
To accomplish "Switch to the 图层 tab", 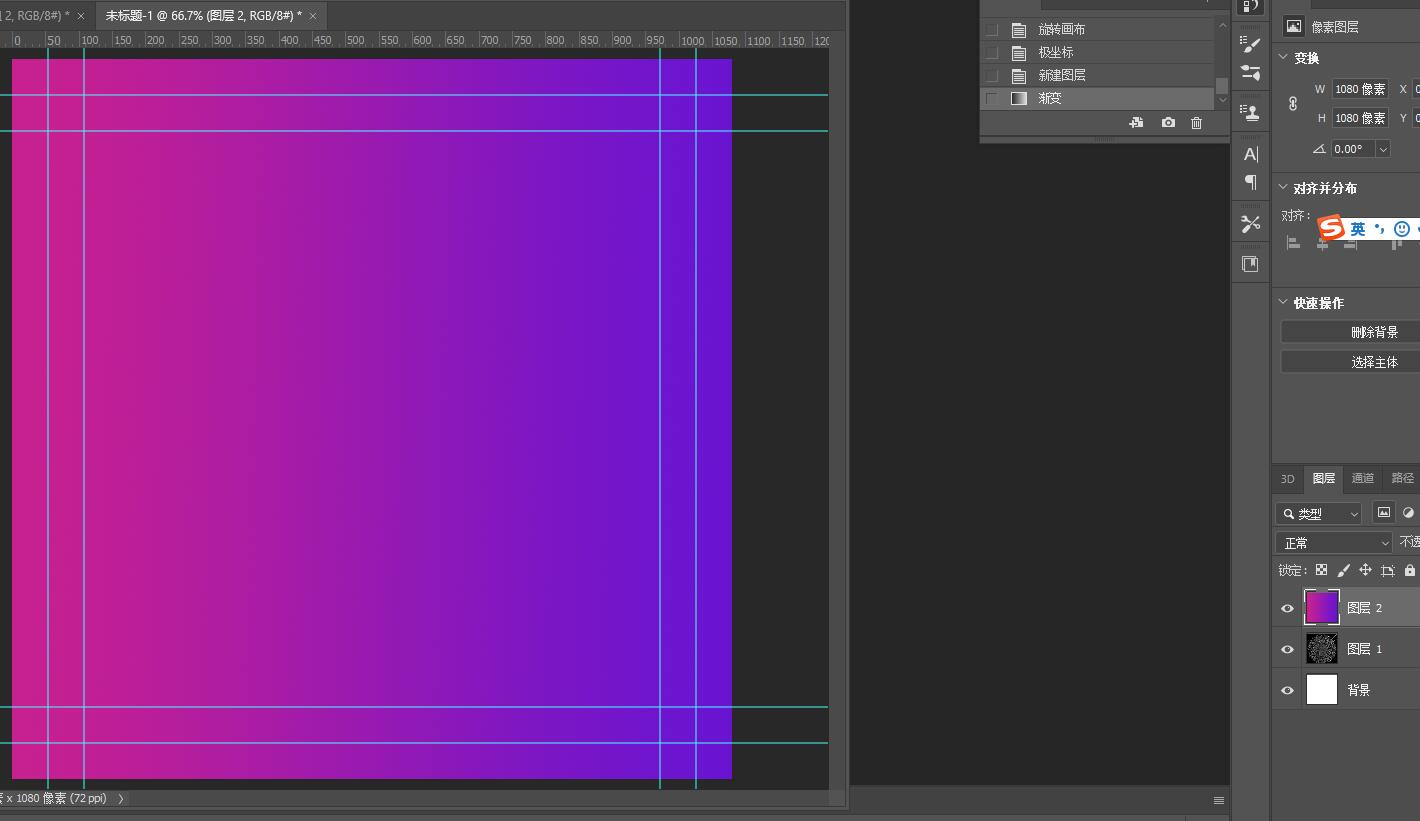I will pyautogui.click(x=1324, y=478).
